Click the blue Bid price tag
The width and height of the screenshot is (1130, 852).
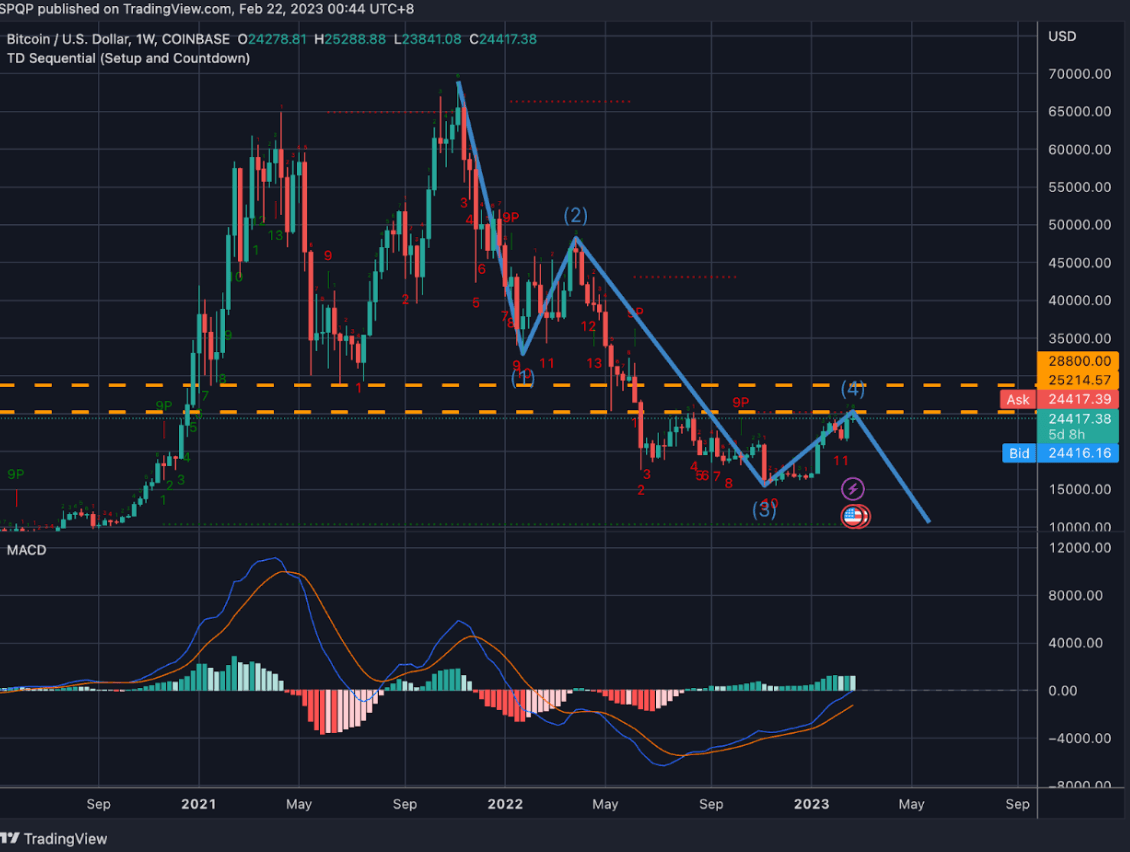click(x=1018, y=454)
